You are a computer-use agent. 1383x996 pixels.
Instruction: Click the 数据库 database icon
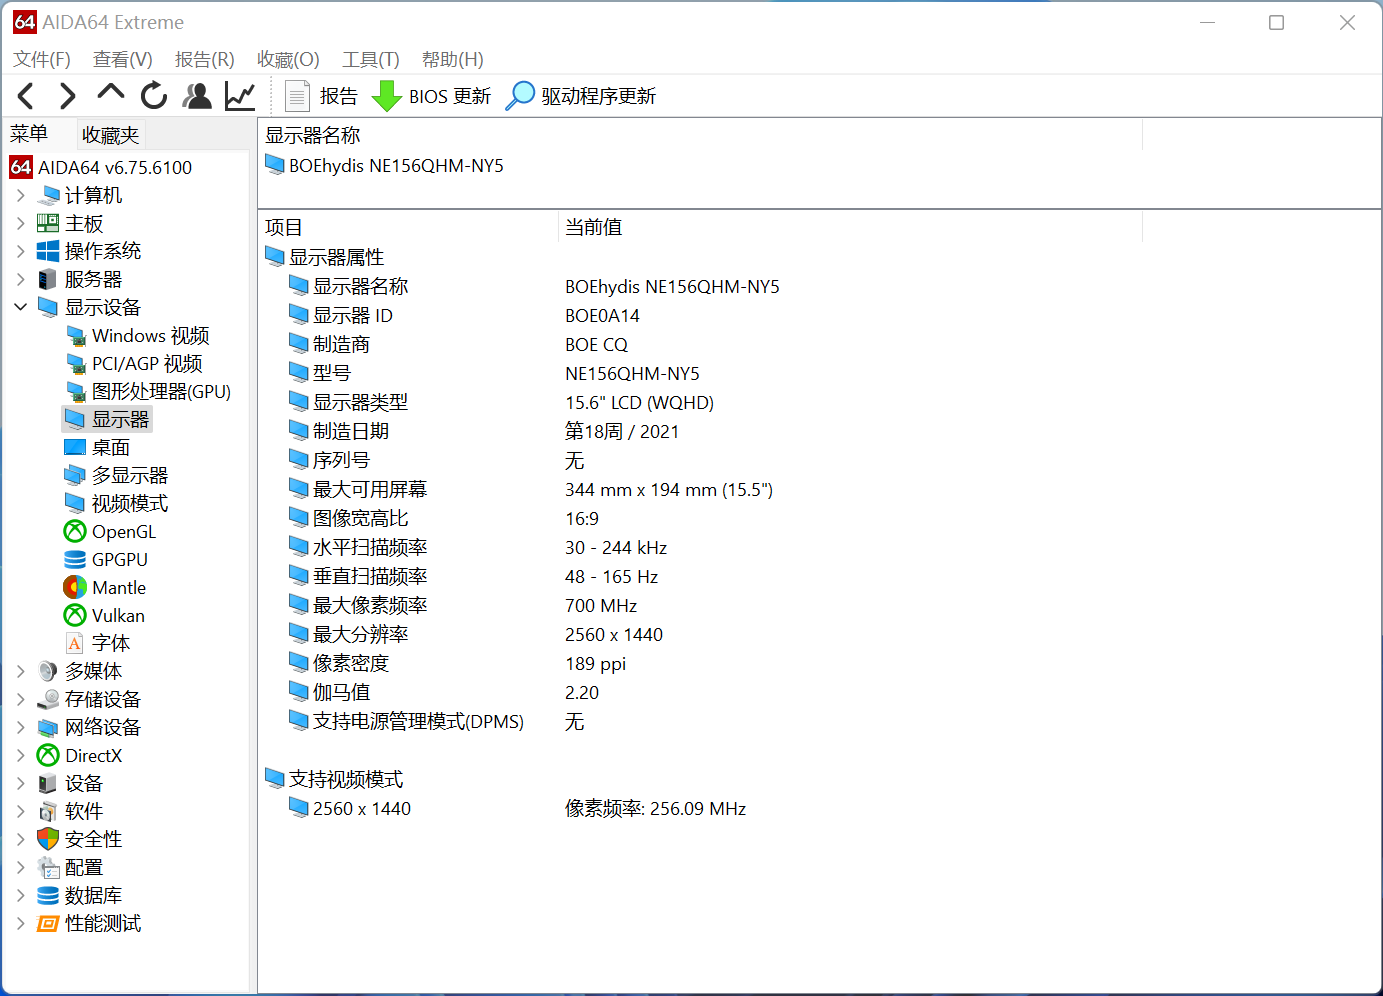48,895
